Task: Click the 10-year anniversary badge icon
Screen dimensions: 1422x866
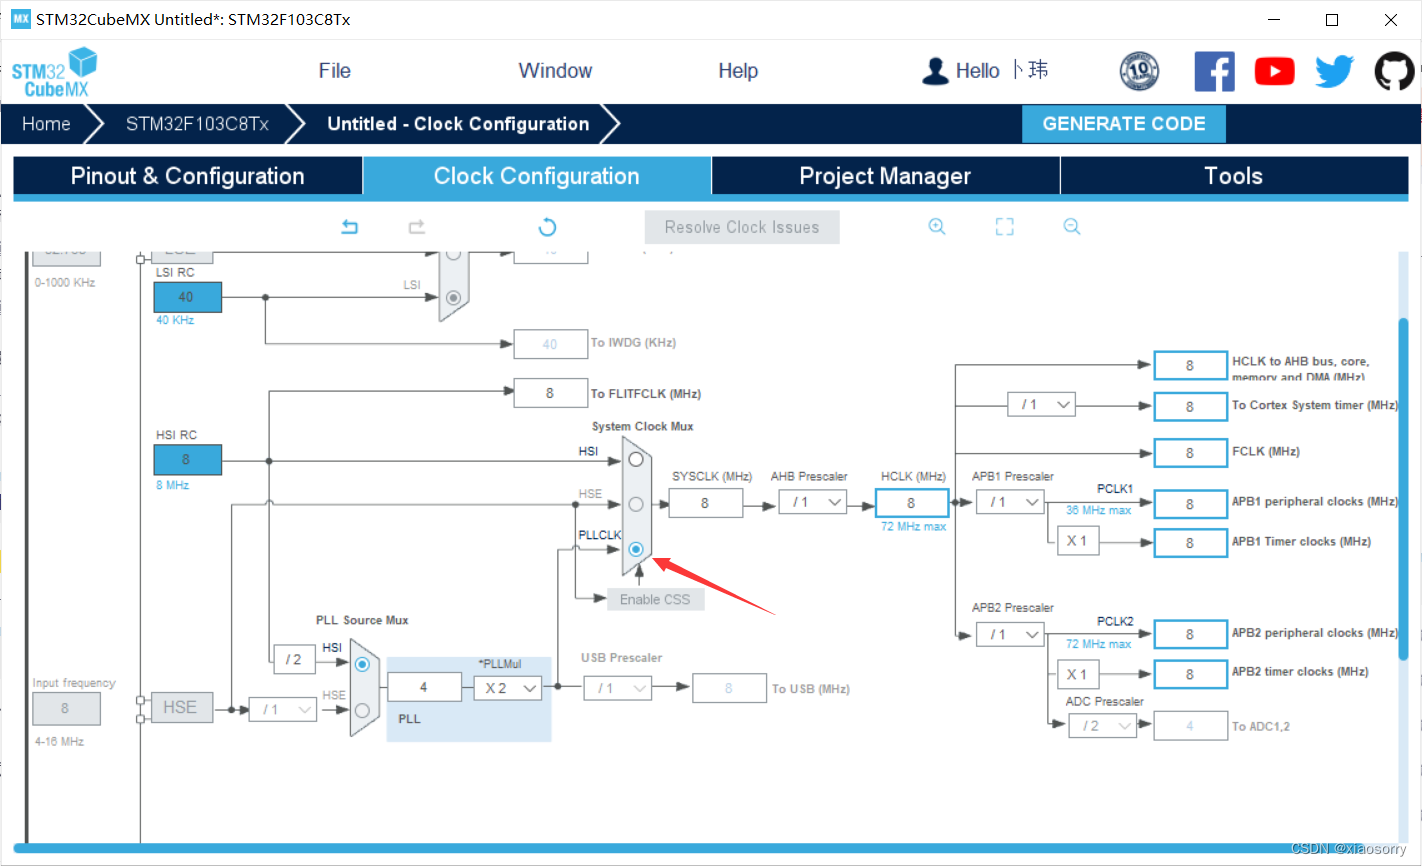Action: (x=1139, y=72)
